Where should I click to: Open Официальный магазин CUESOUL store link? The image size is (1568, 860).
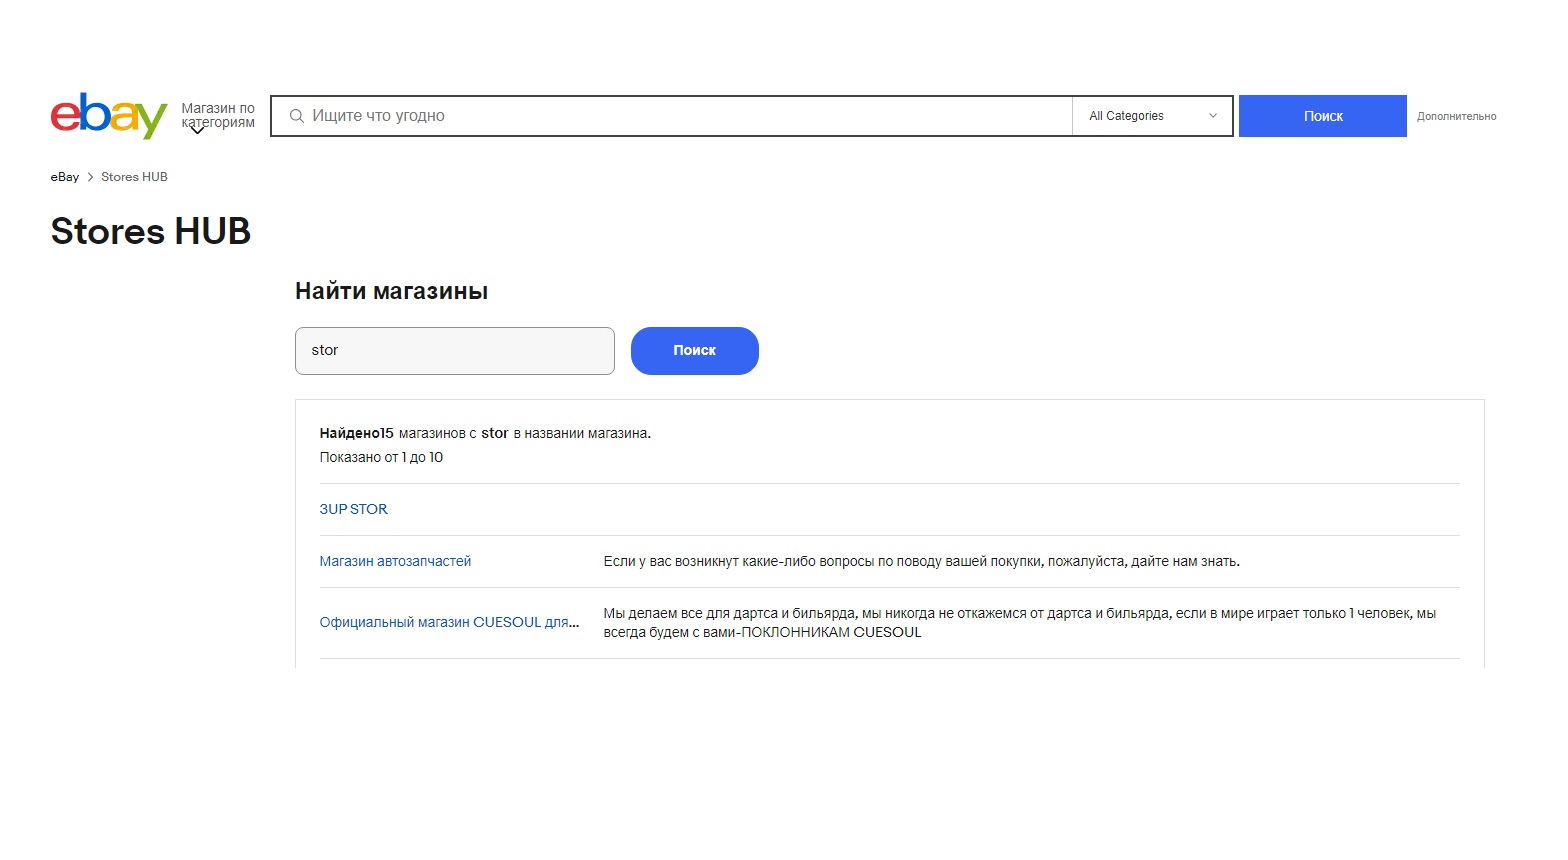[449, 622]
